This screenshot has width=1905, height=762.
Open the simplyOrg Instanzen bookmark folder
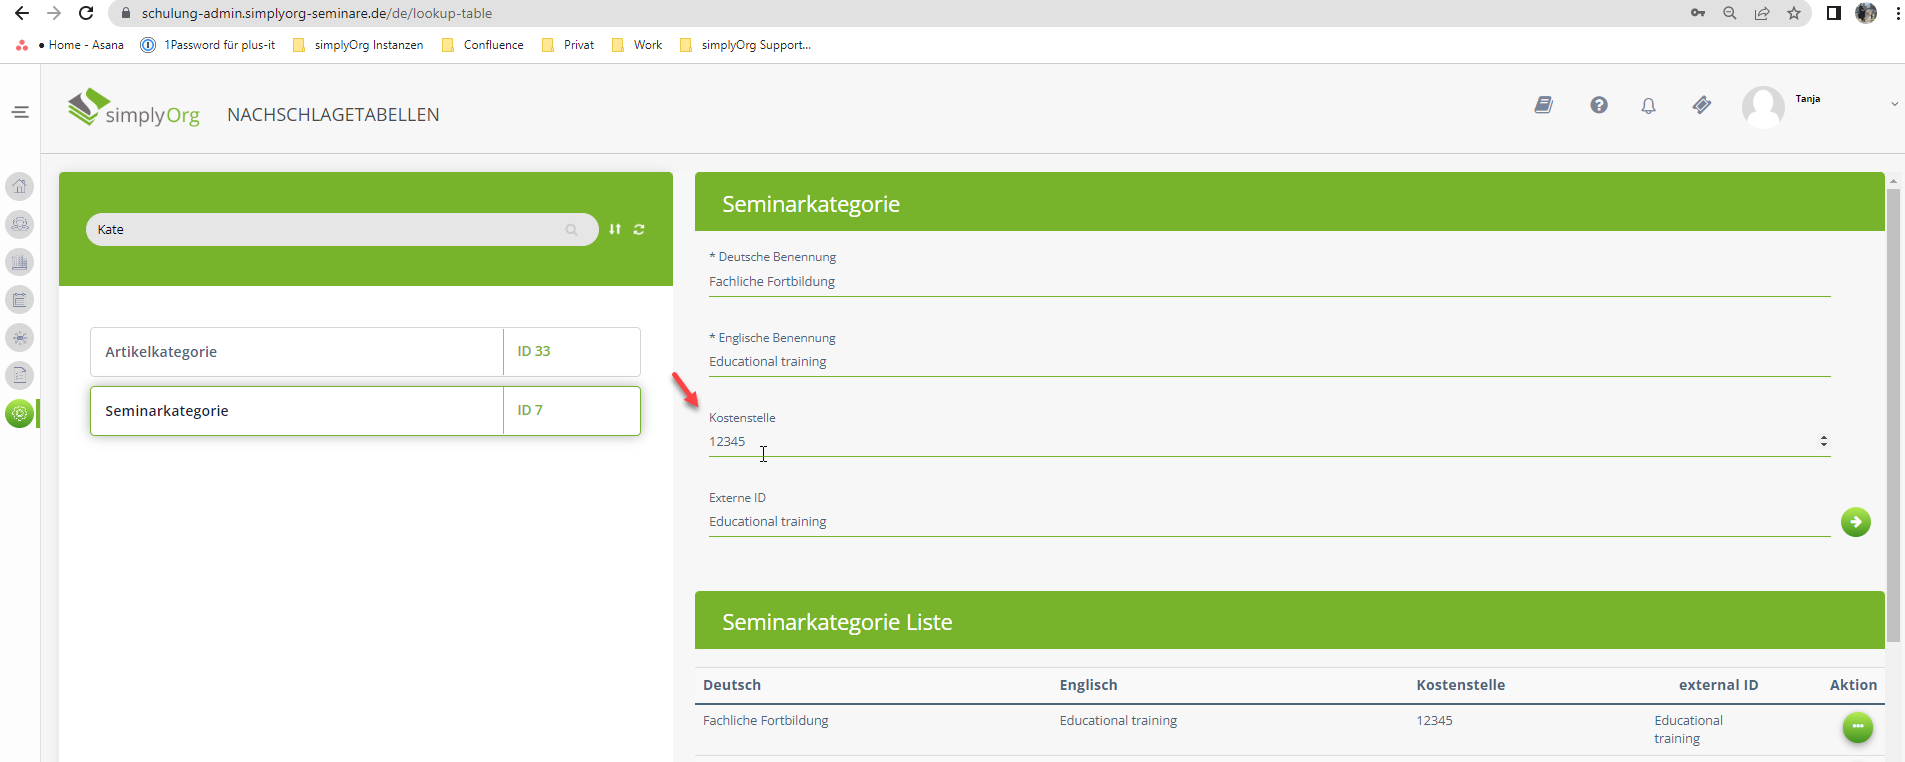click(358, 45)
